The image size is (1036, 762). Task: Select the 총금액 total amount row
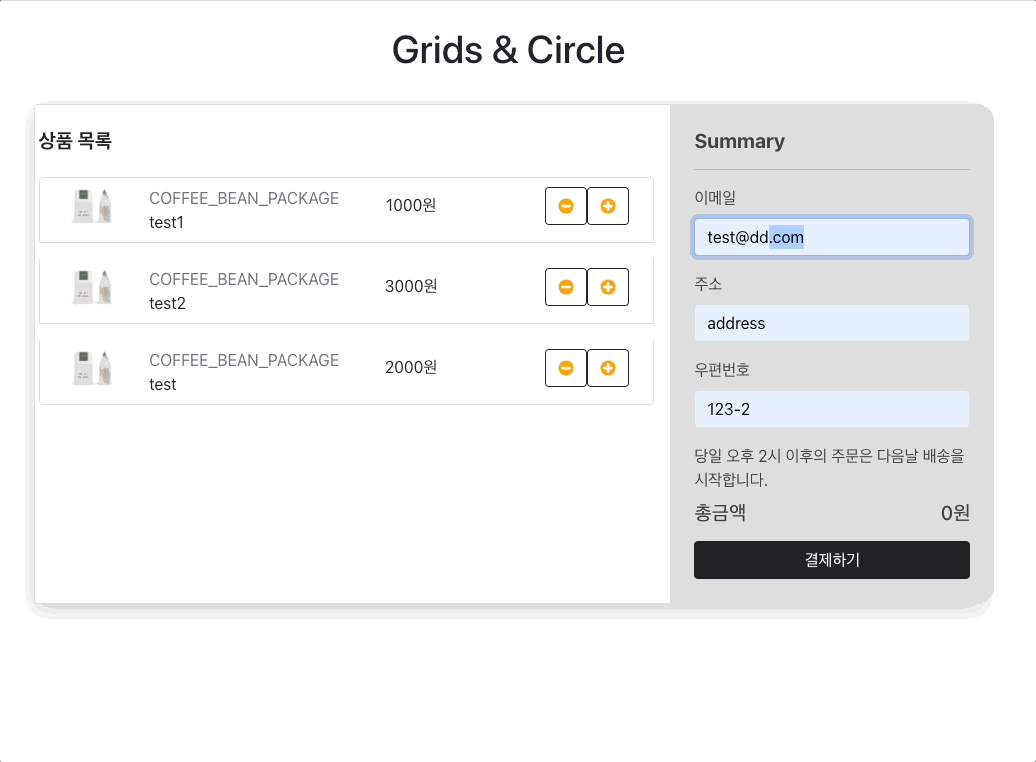click(x=831, y=512)
